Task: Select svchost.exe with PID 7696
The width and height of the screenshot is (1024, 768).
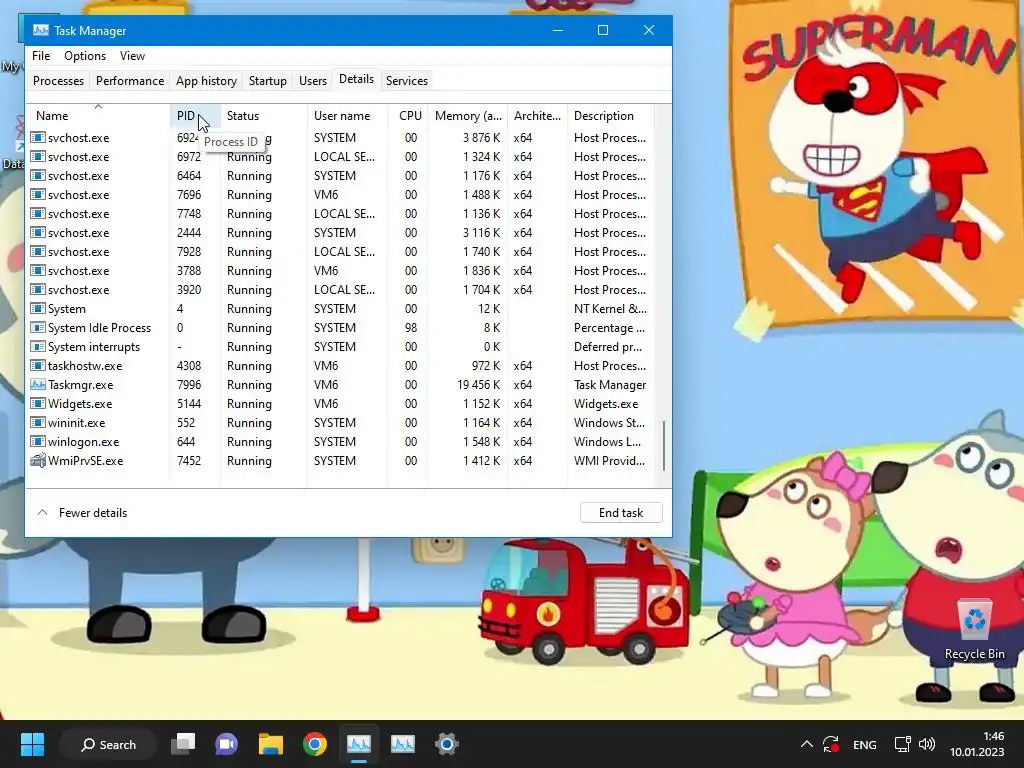Action: point(340,195)
